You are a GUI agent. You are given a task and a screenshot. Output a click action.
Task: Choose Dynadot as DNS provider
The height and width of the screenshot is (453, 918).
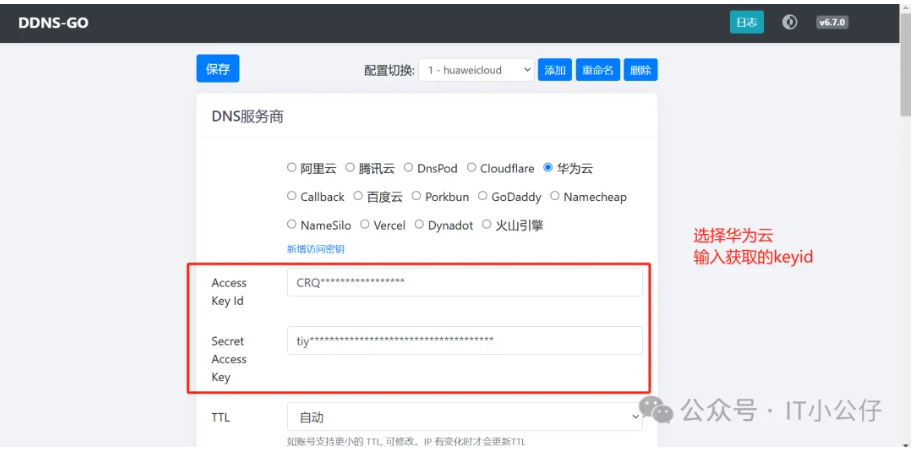[x=419, y=224]
